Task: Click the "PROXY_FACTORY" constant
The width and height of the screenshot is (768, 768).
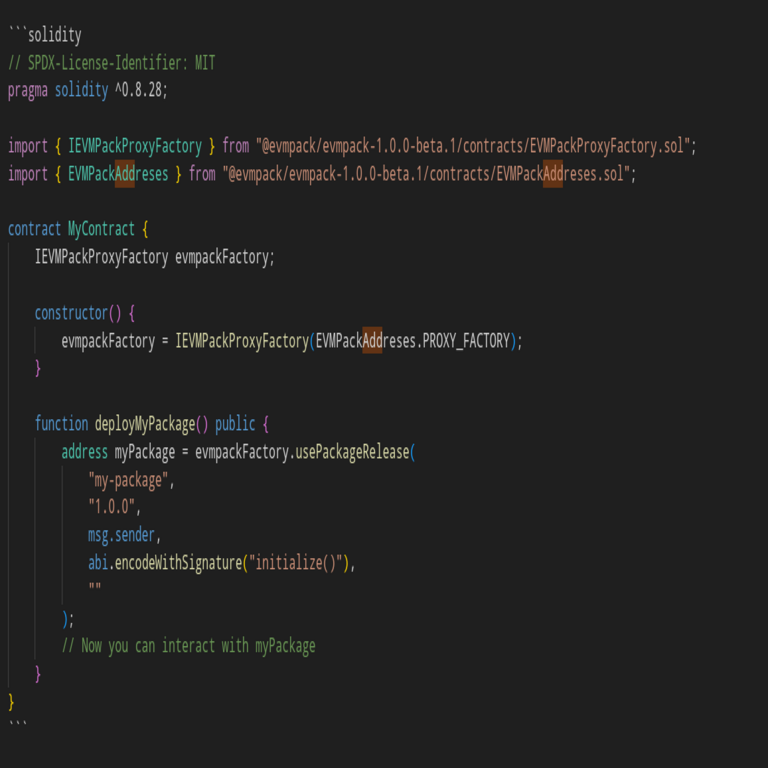Action: pos(466,341)
